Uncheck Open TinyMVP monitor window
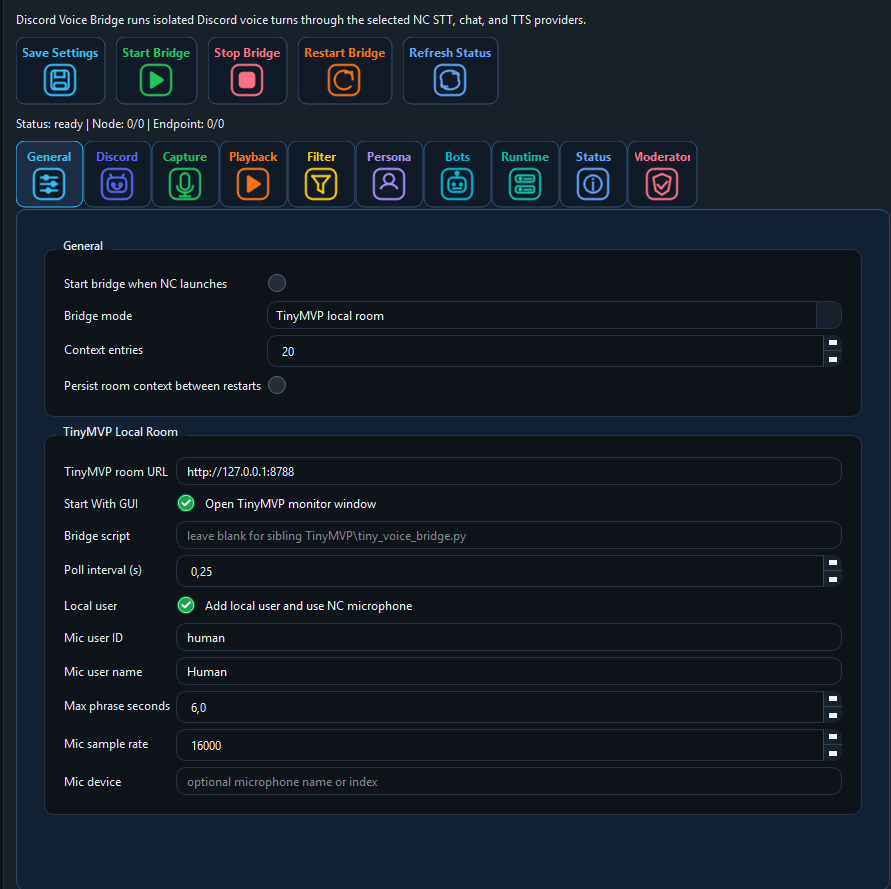 pos(186,503)
